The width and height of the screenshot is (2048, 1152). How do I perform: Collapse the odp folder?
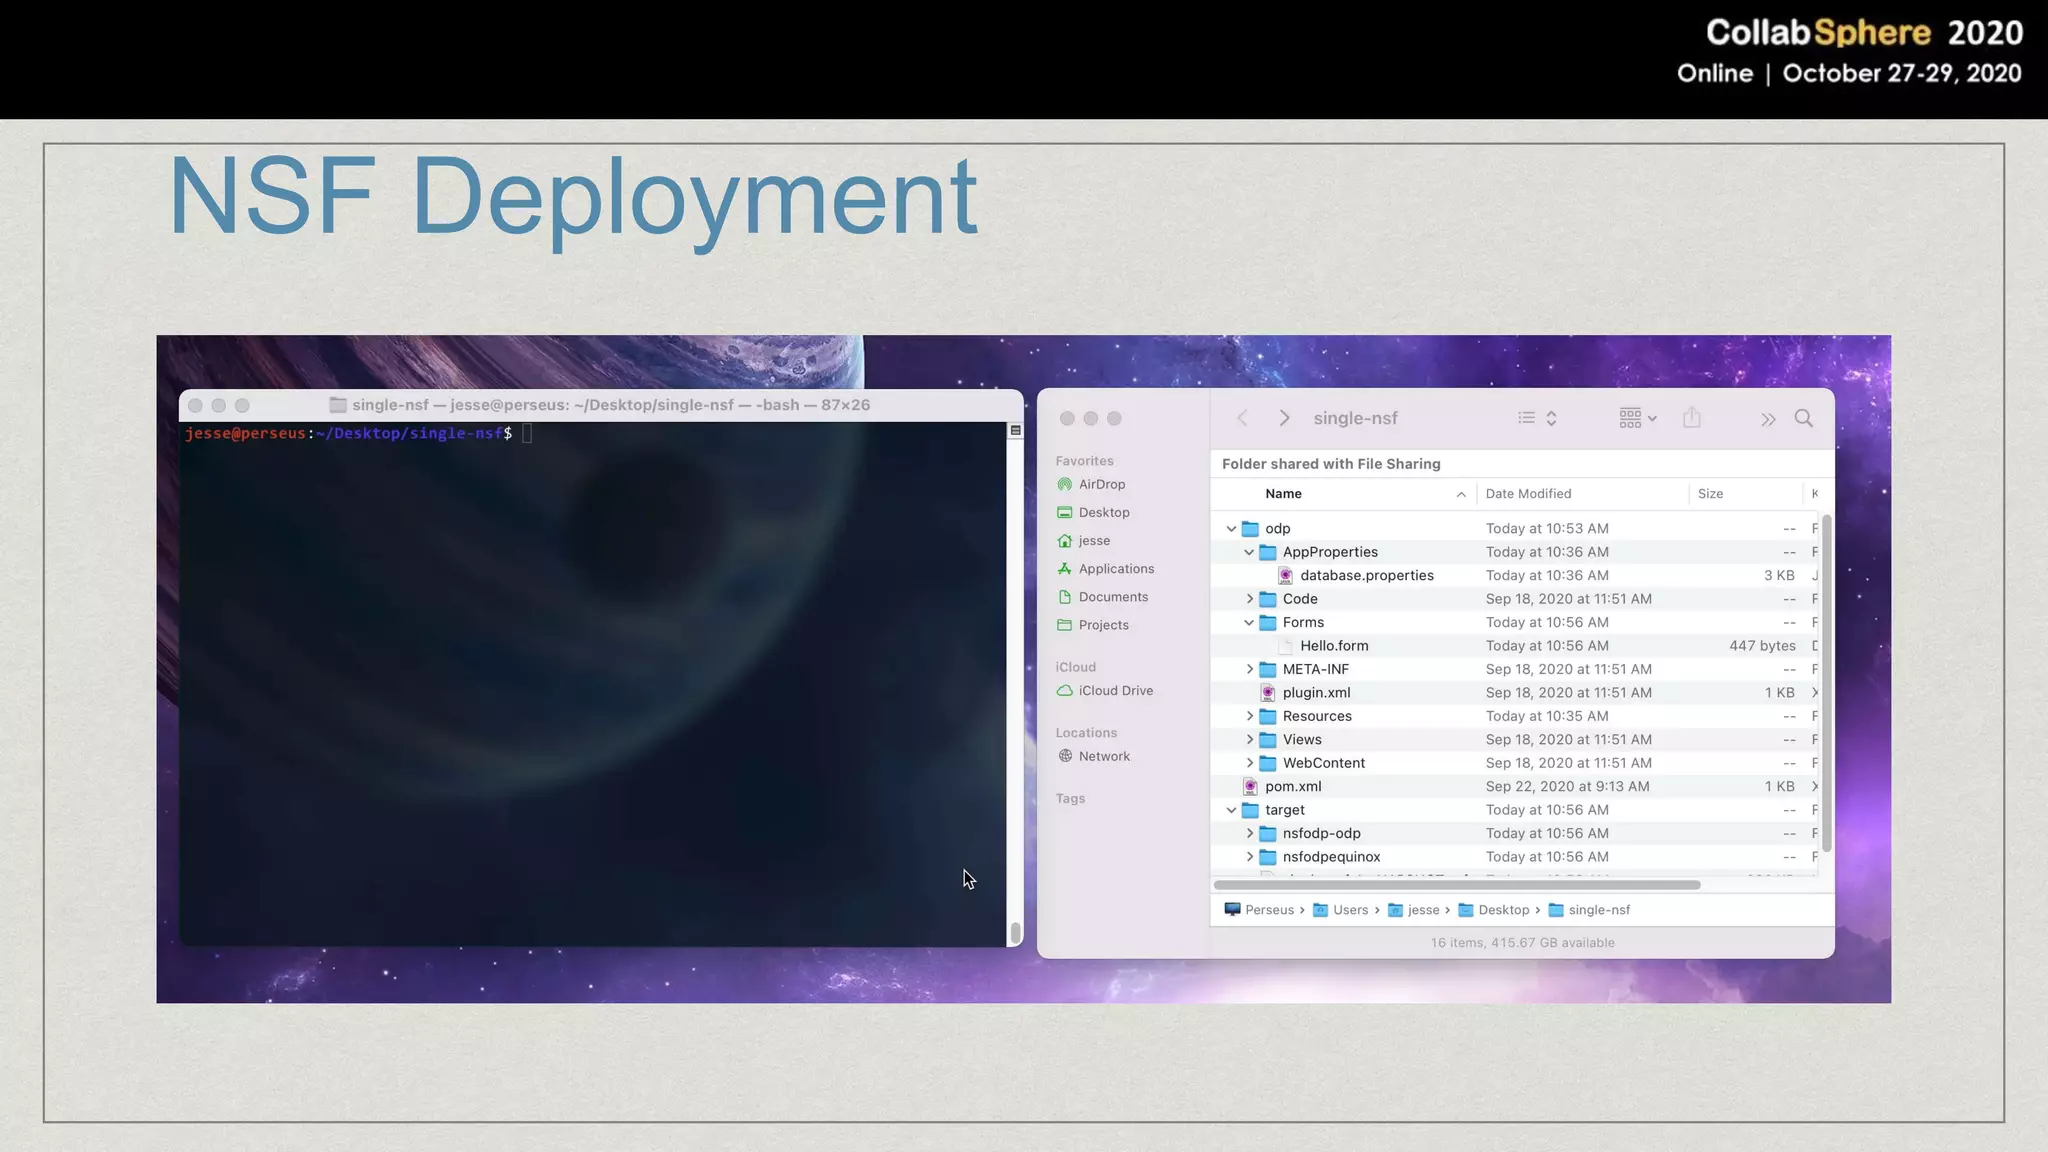click(1231, 528)
